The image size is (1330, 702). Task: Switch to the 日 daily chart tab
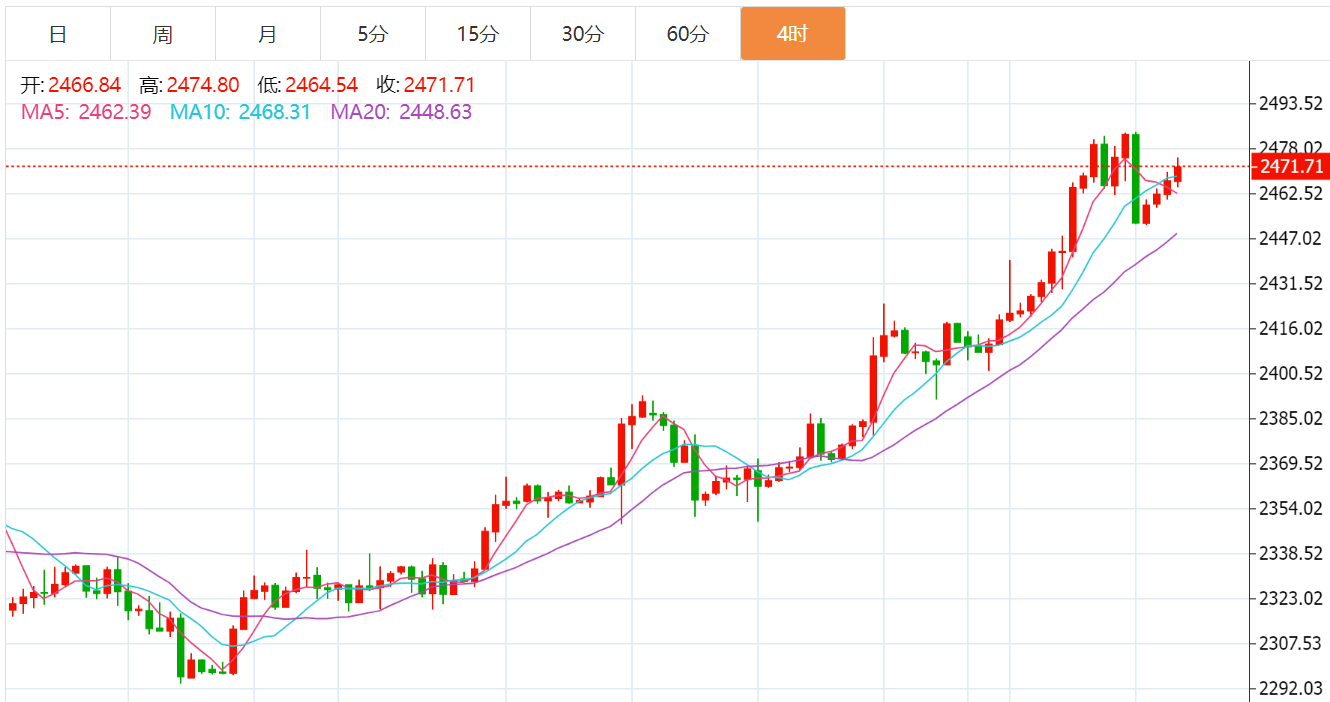coord(58,34)
